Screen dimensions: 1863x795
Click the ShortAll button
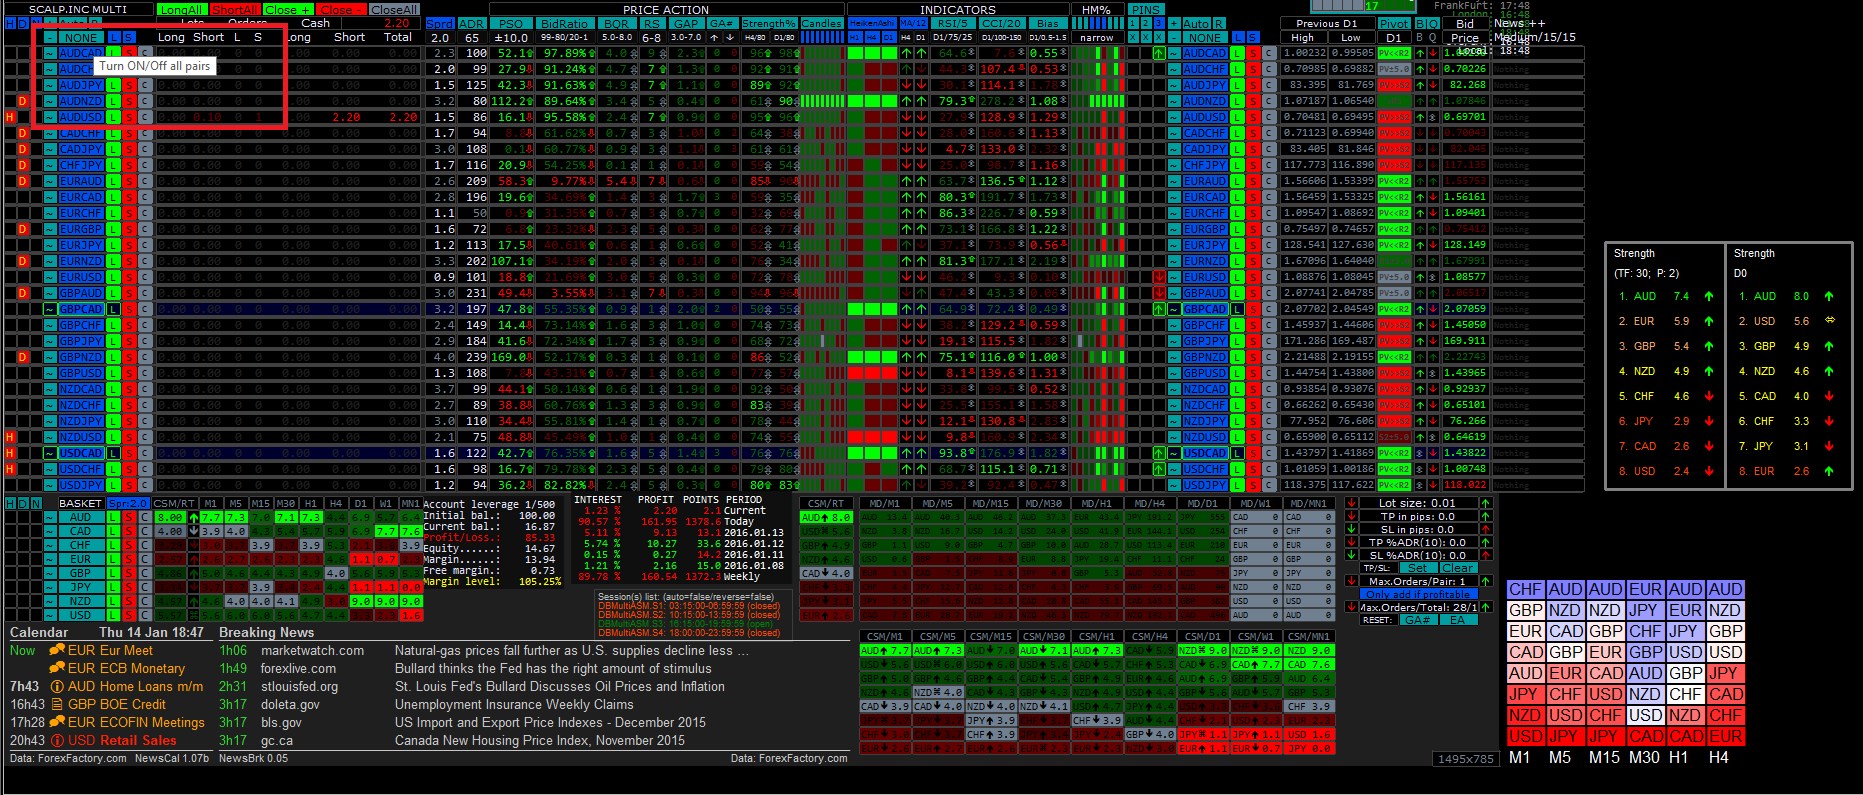235,9
